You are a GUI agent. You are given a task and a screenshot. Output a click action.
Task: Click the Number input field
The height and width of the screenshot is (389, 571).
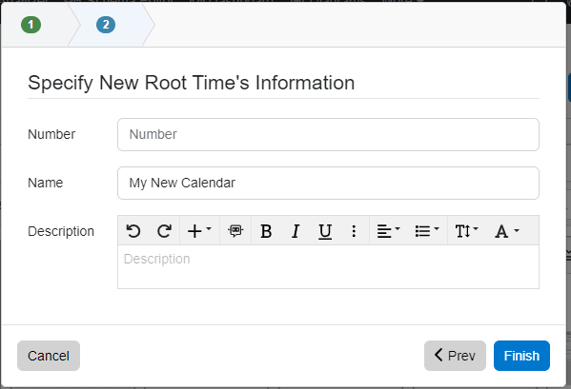coord(328,134)
